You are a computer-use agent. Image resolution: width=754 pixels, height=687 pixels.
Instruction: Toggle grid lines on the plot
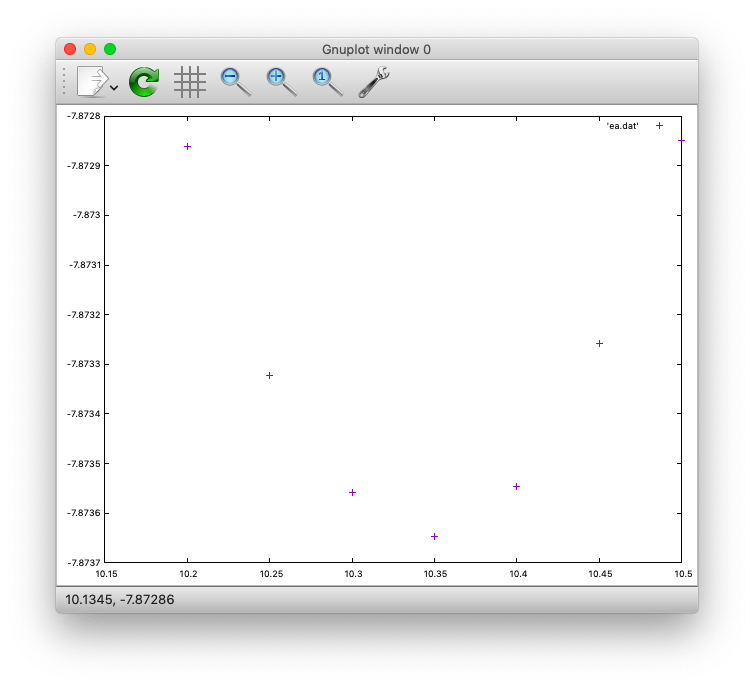tap(190, 82)
